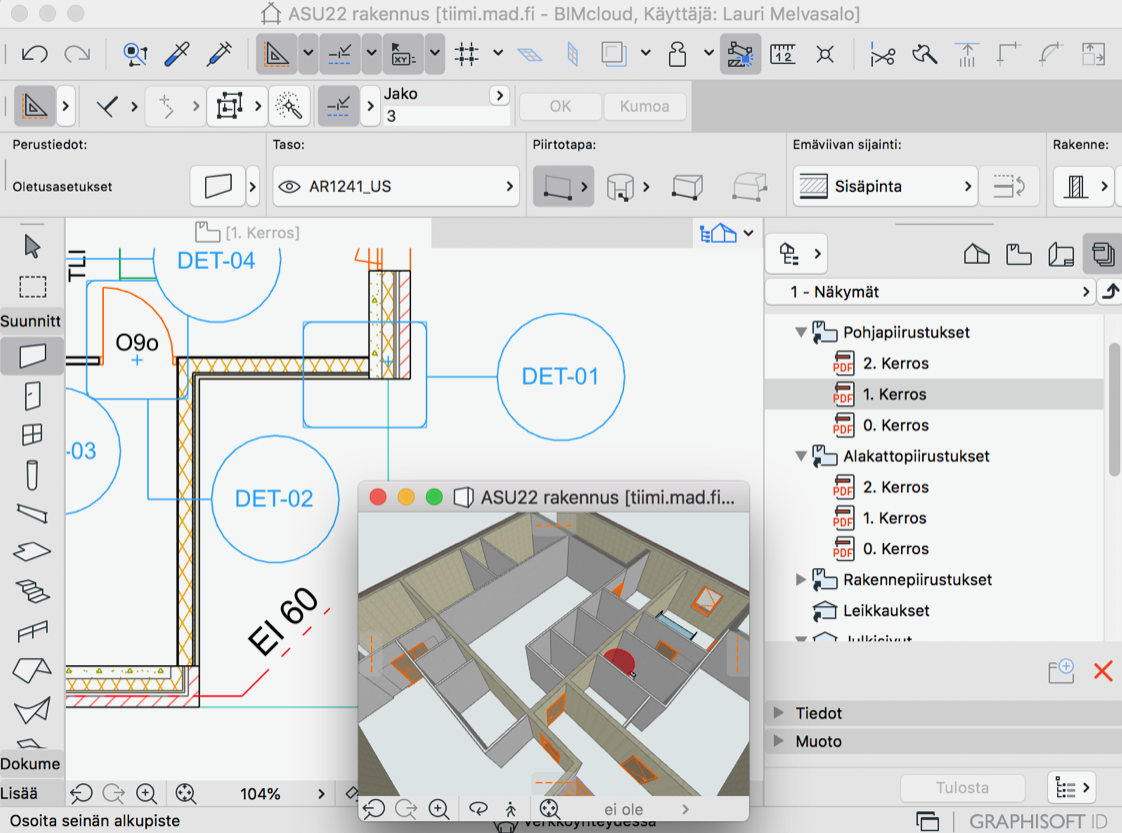Select the Marquee tool in the toolbox

pos(32,286)
